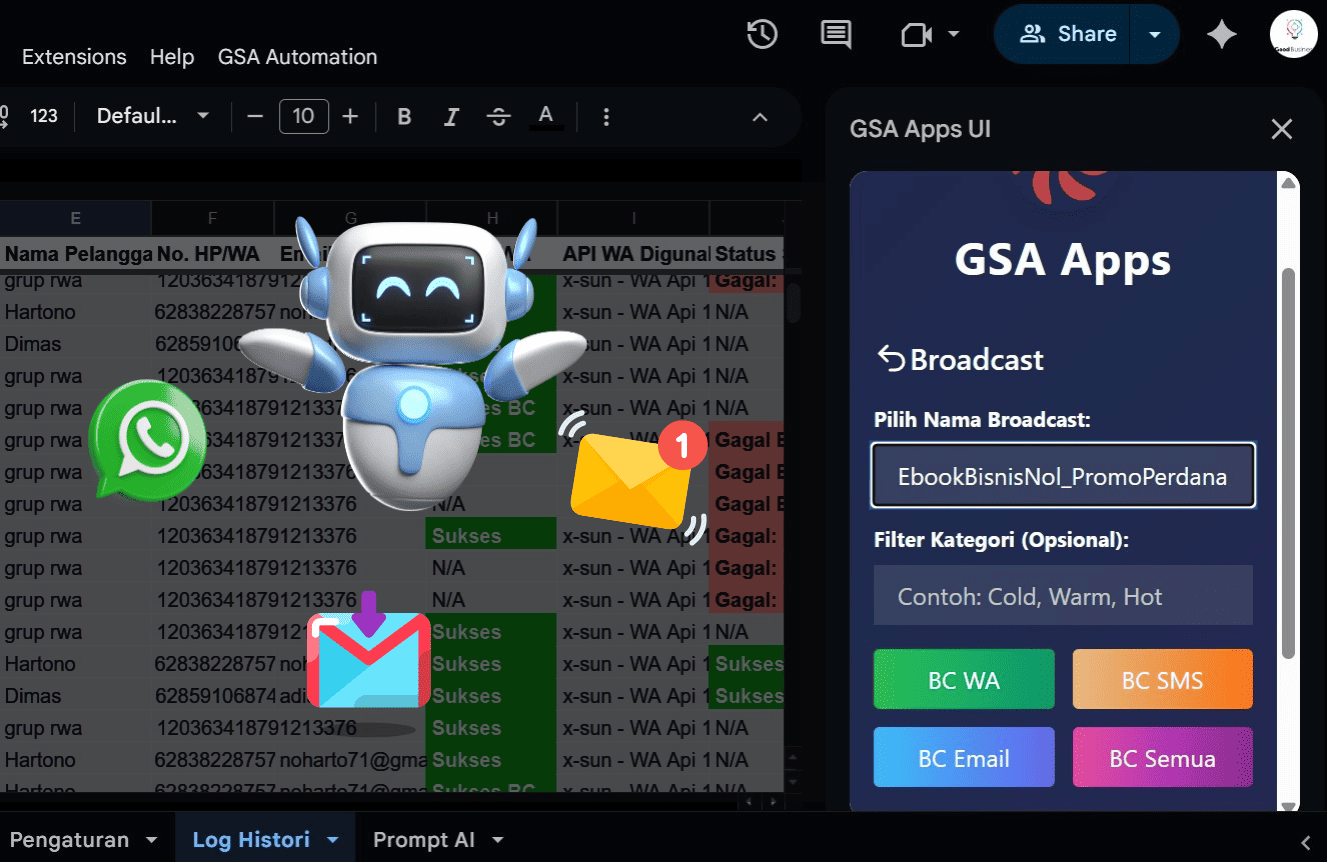Open the Google account avatar
1329x862 pixels.
1293,34
